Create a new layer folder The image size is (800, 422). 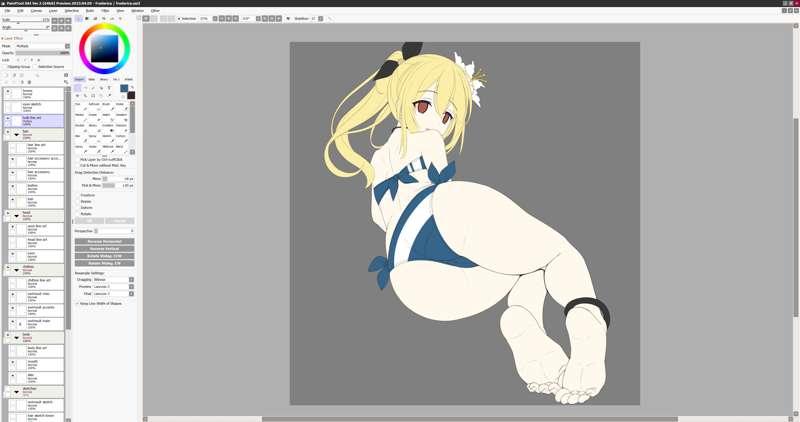point(21,75)
